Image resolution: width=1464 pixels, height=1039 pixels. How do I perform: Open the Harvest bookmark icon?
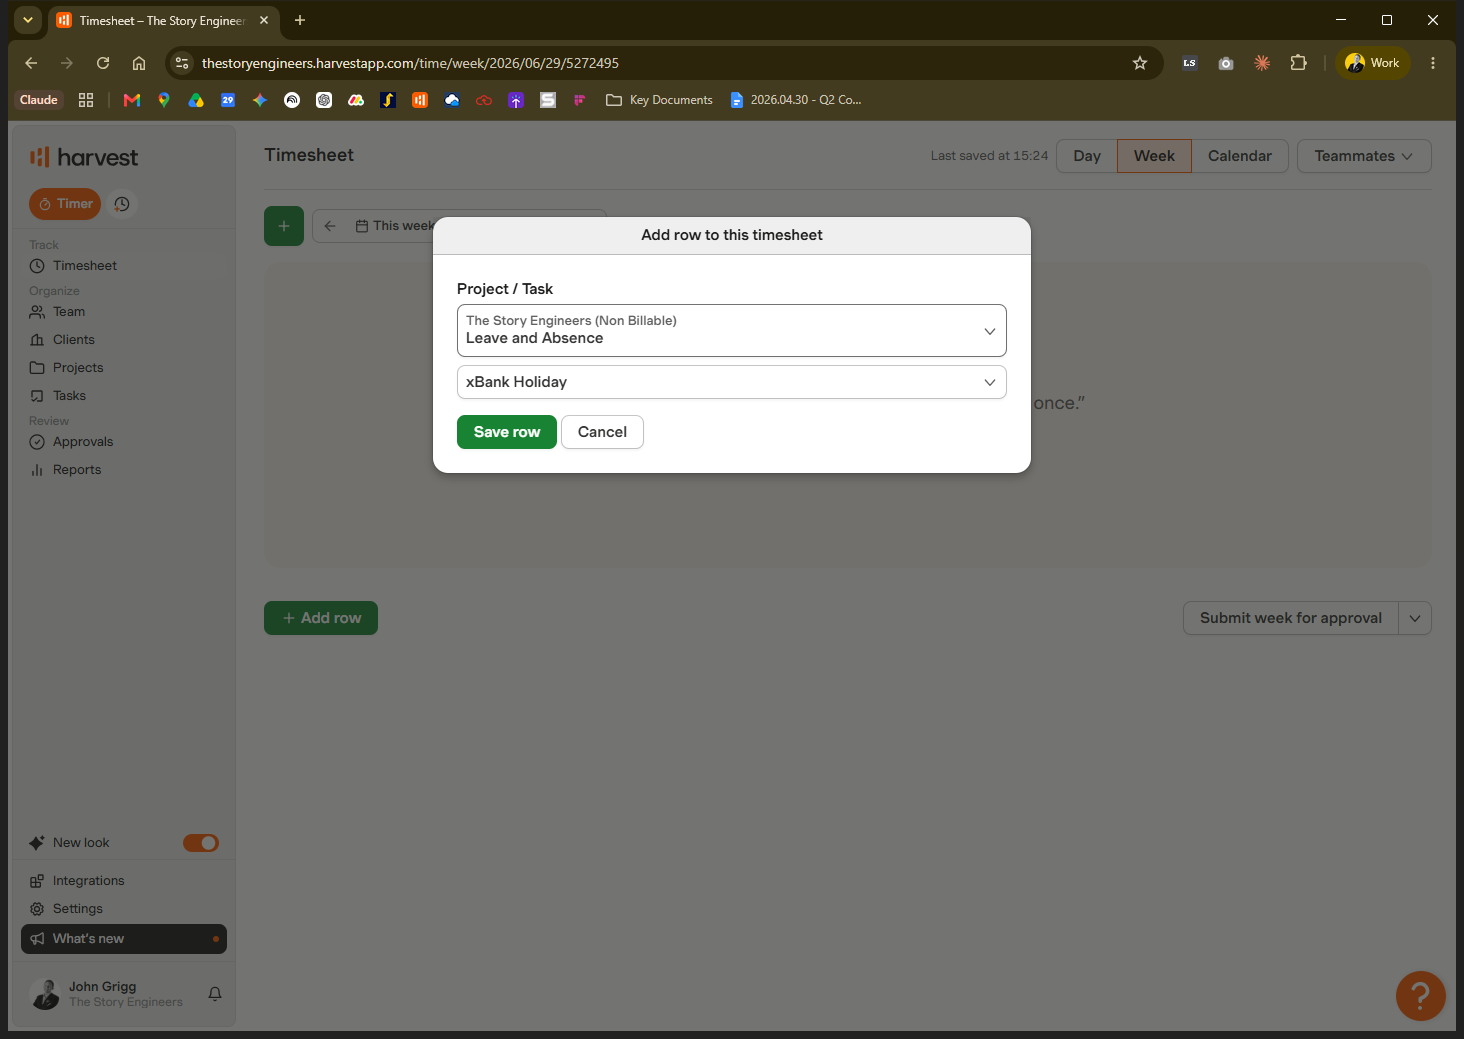pyautogui.click(x=420, y=100)
